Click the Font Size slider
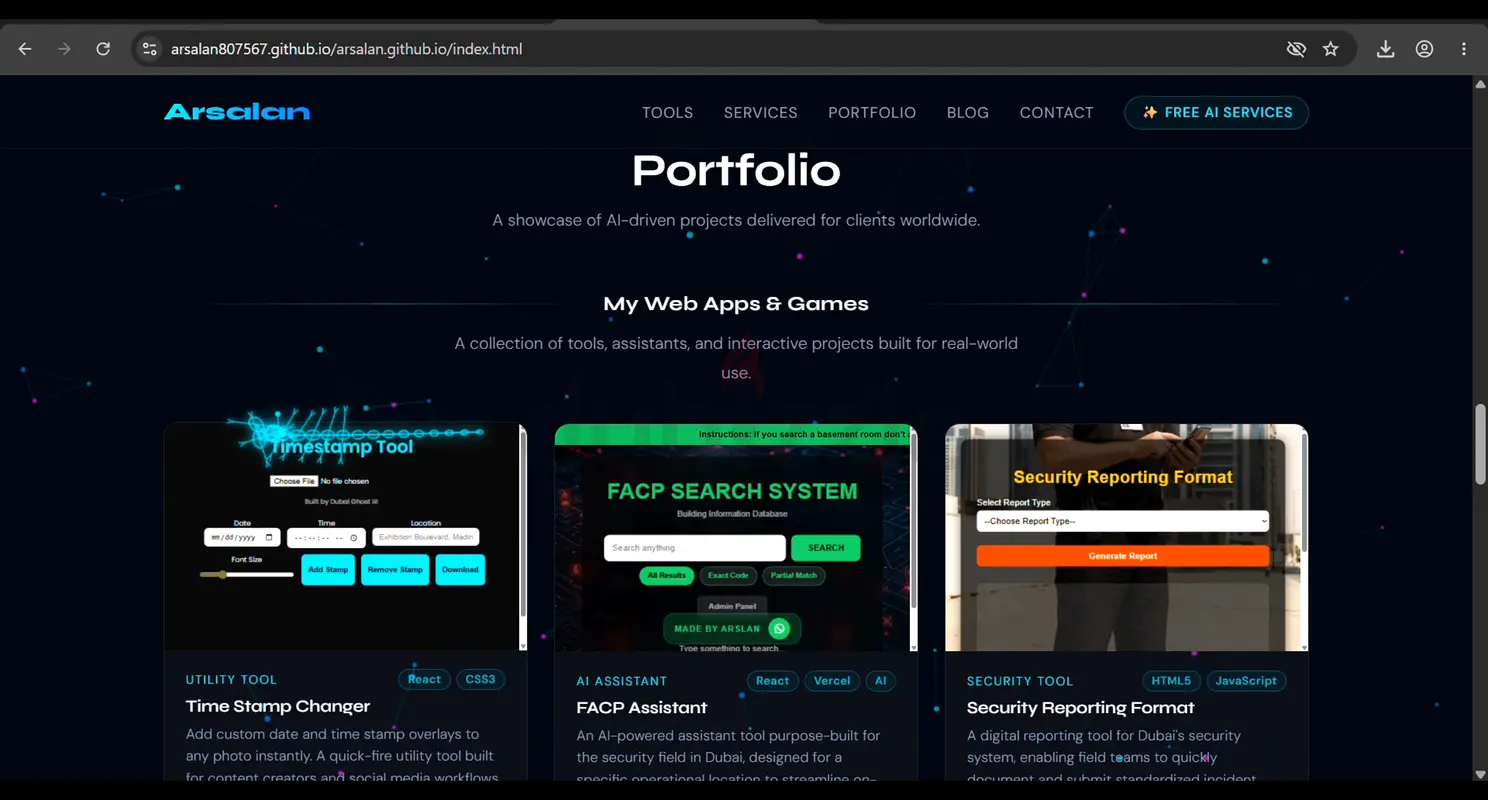This screenshot has height=800, width=1488. pyautogui.click(x=246, y=574)
